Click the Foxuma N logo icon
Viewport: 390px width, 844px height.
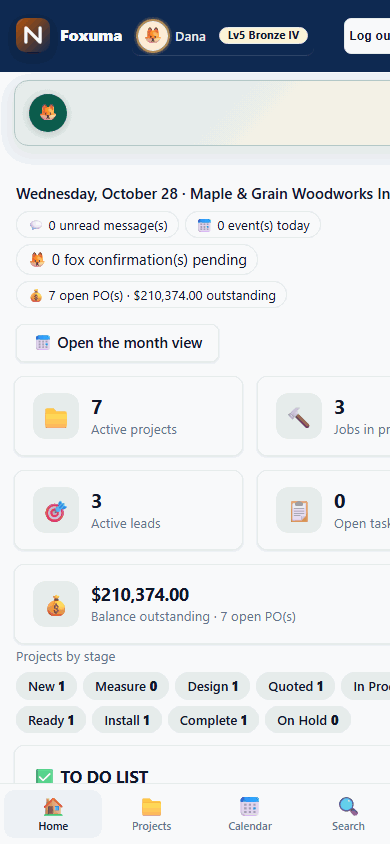33,36
